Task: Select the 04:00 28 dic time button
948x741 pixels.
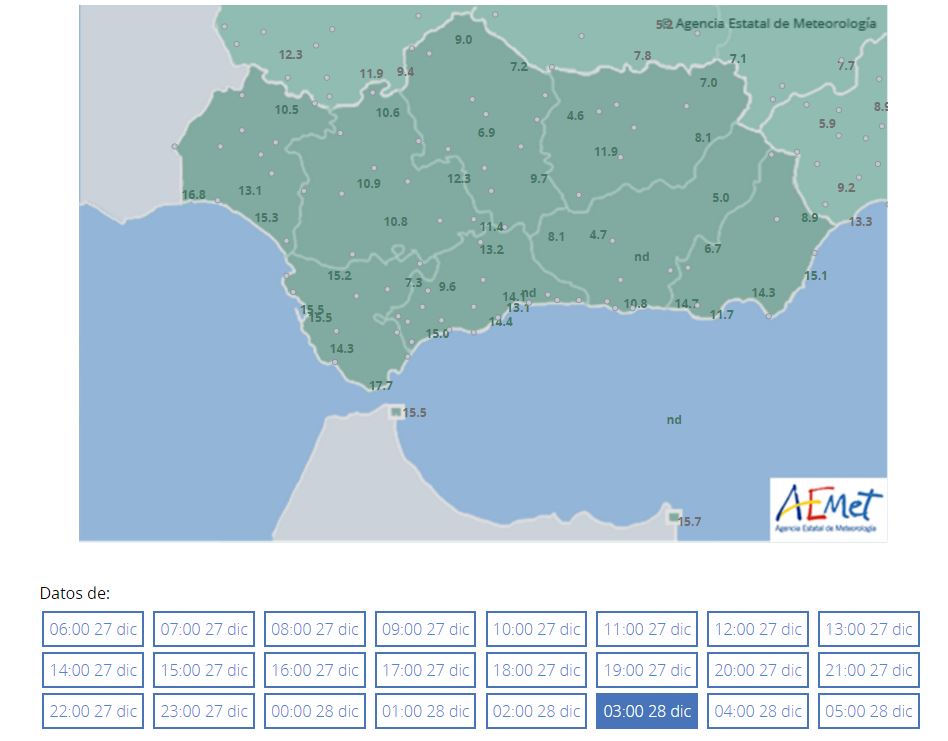Action: pos(757,711)
